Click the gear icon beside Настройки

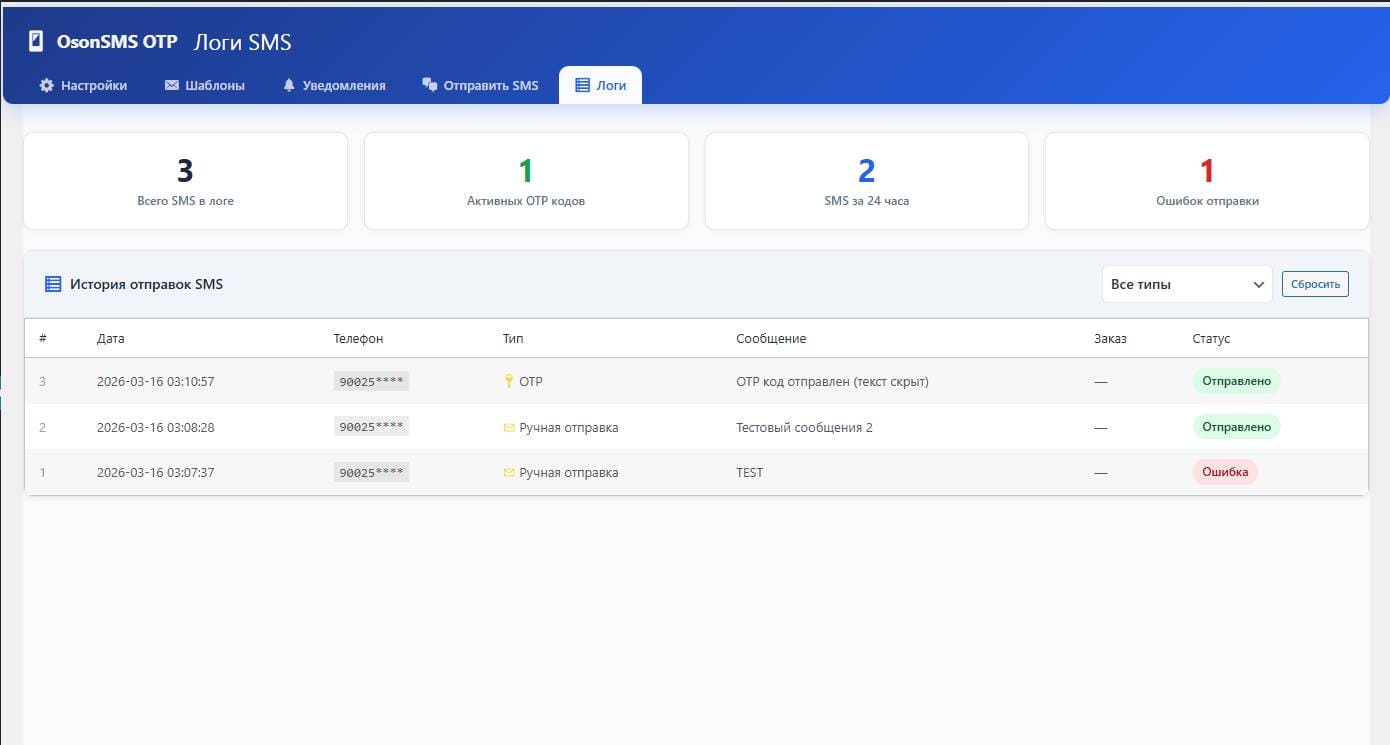pos(46,86)
